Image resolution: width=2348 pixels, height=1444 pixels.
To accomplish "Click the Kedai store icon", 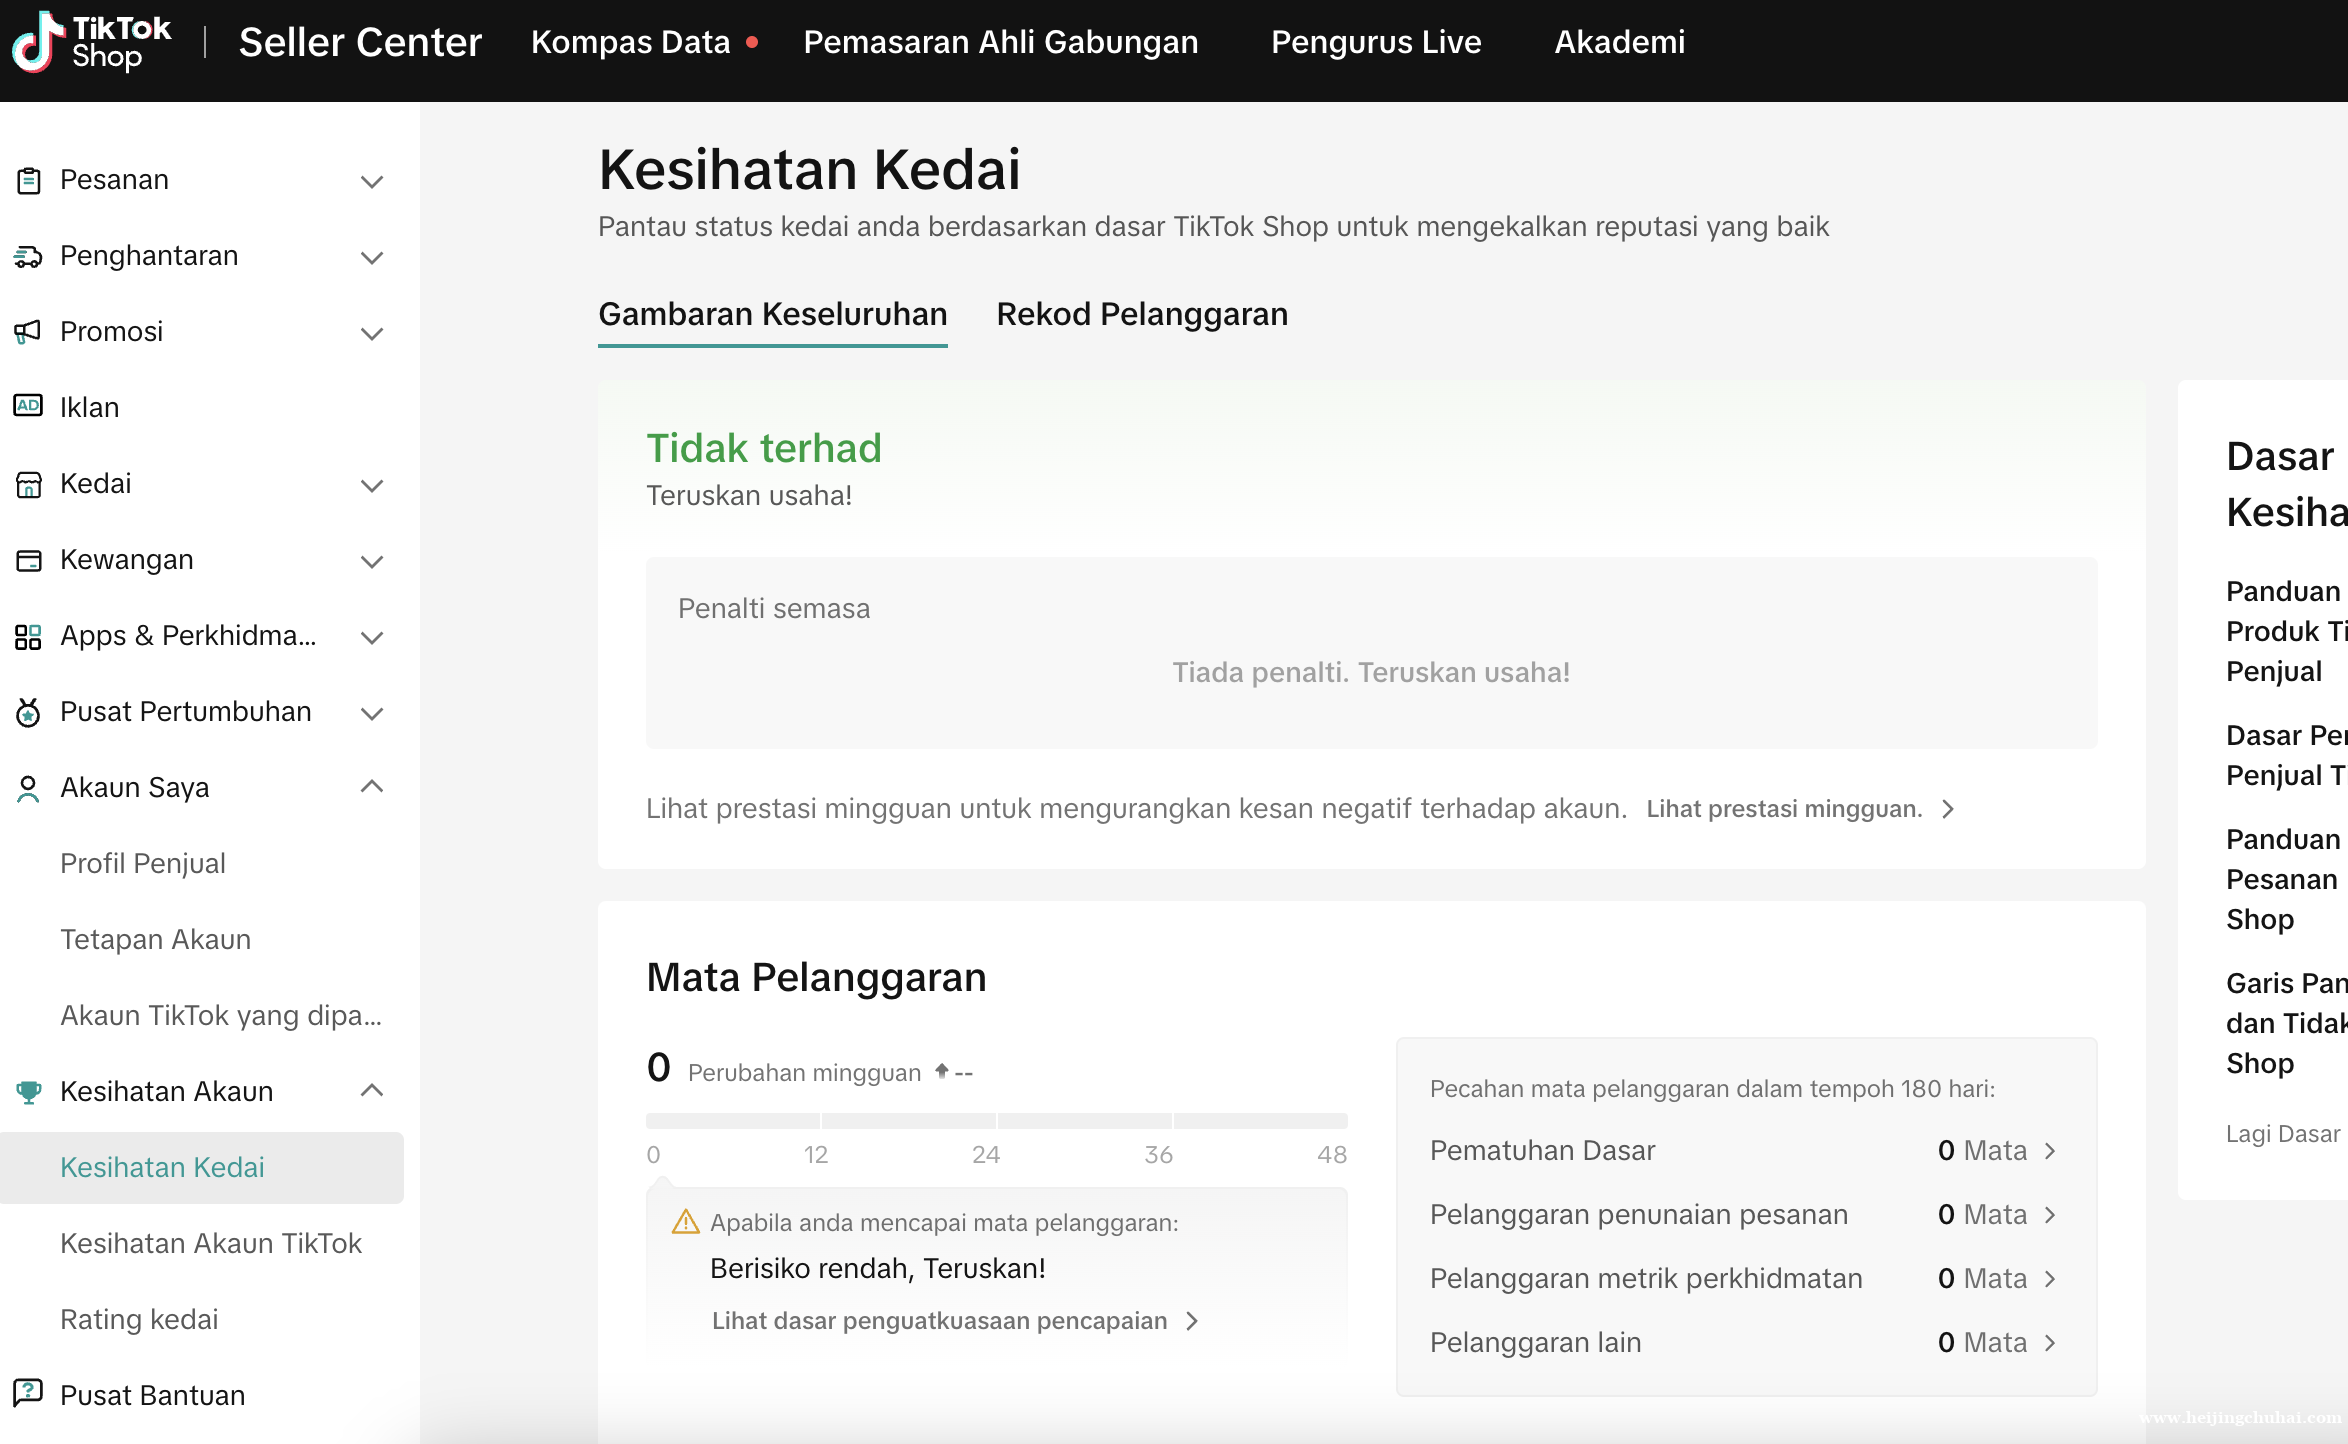I will click(29, 485).
